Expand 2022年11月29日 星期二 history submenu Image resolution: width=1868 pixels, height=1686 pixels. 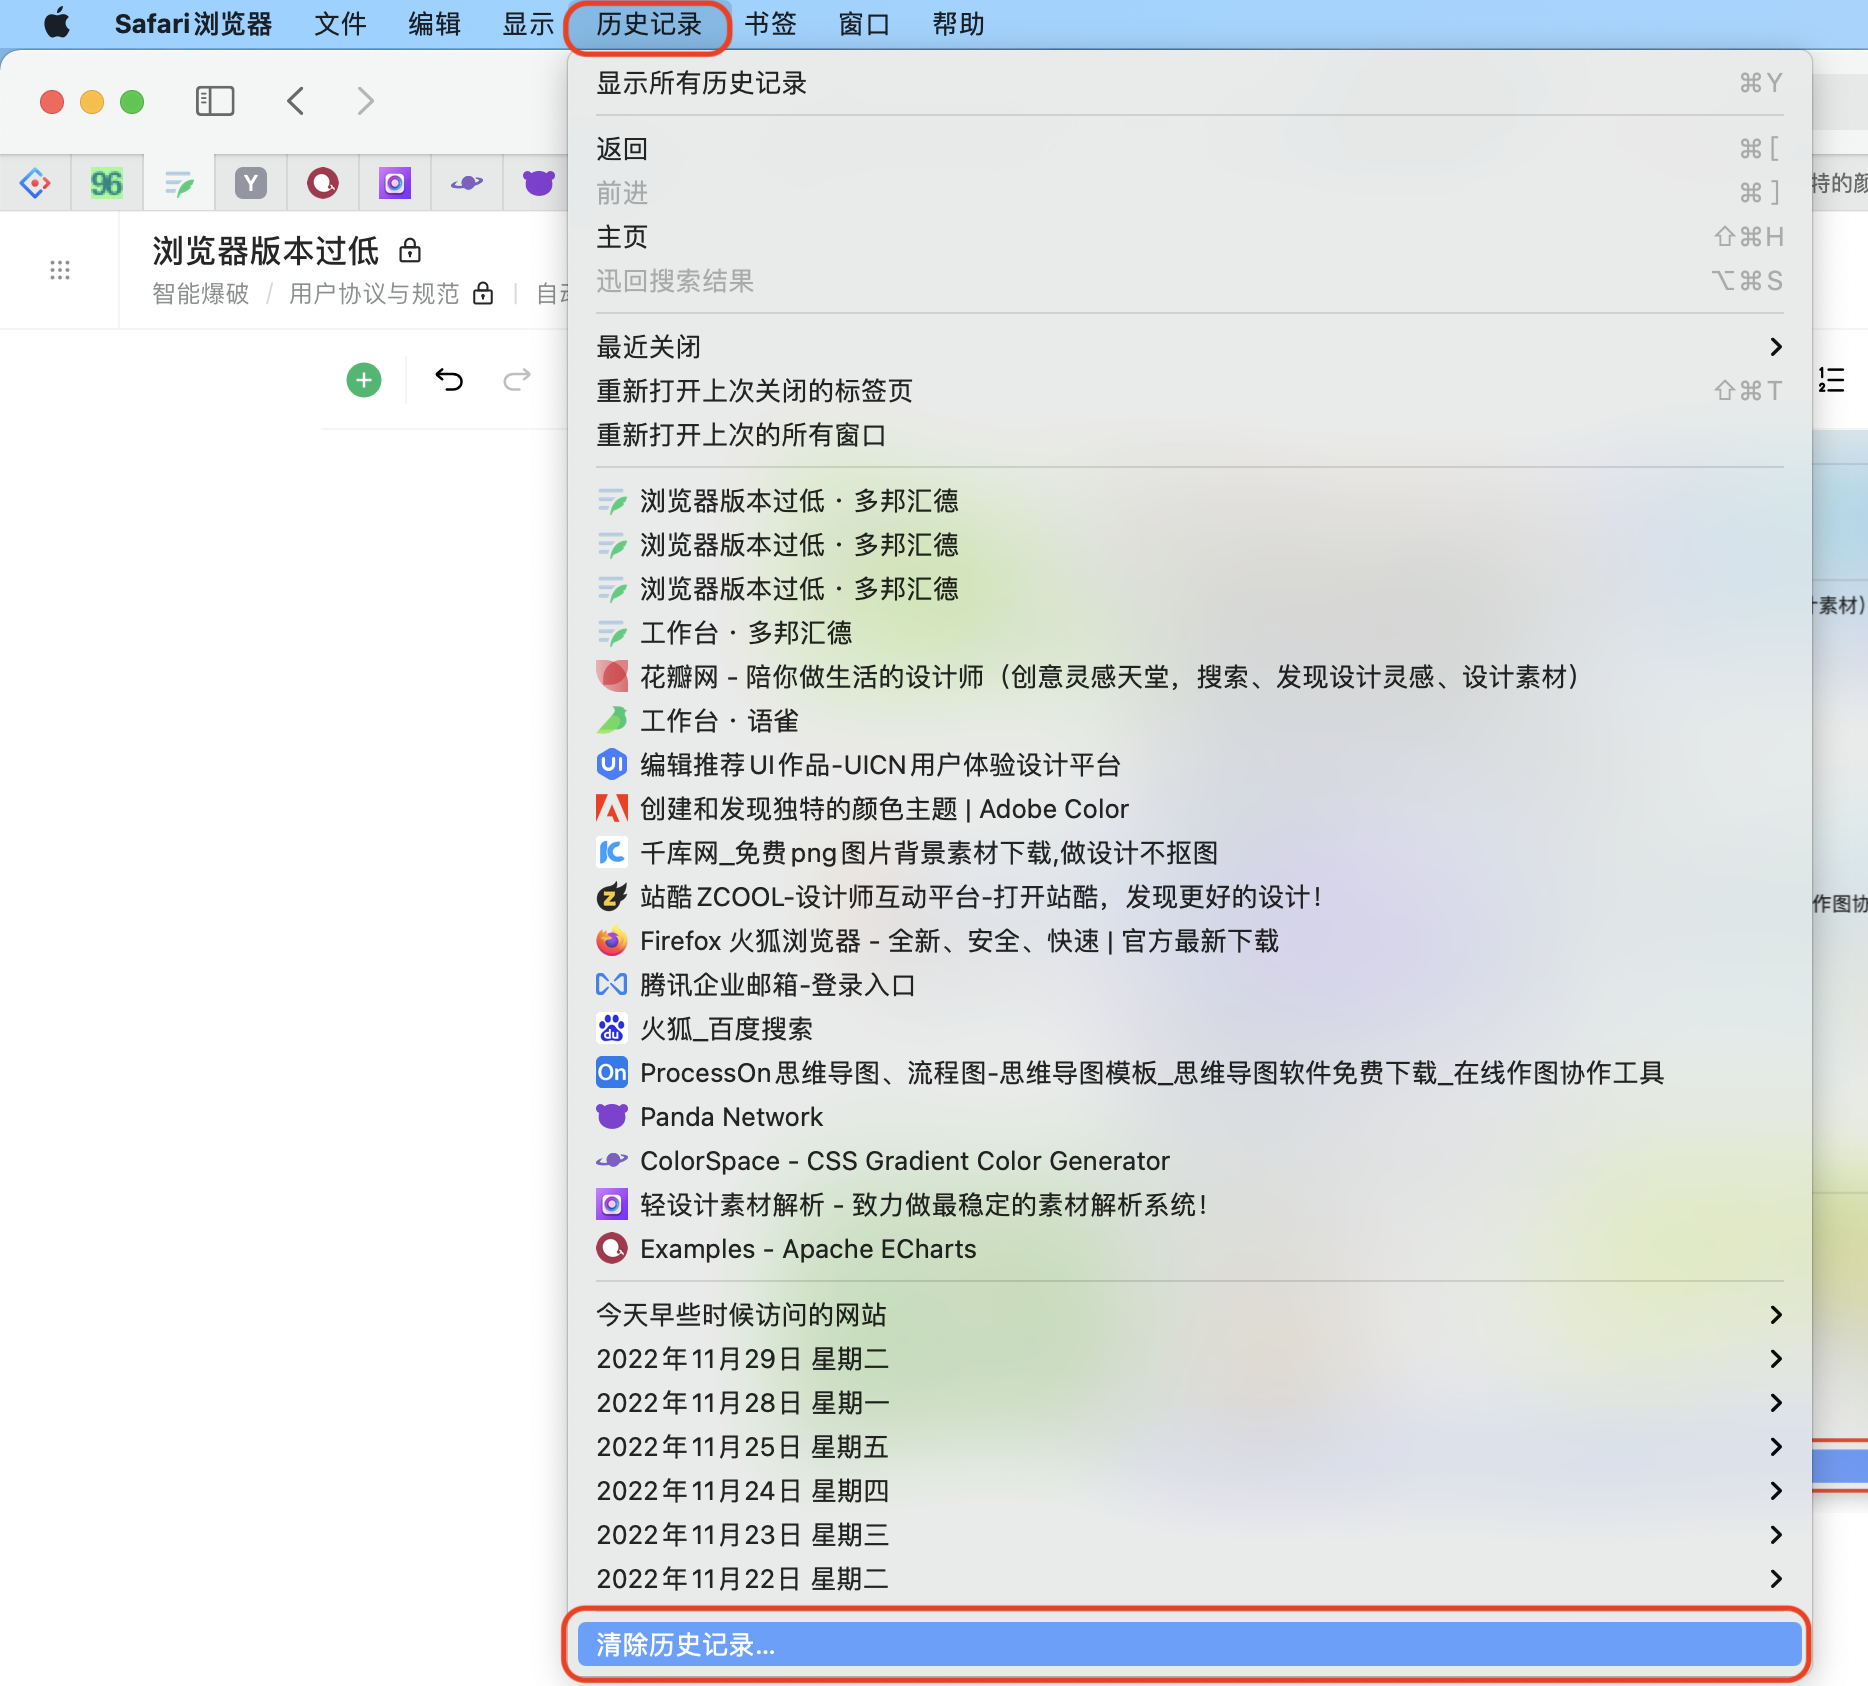(x=1188, y=1359)
